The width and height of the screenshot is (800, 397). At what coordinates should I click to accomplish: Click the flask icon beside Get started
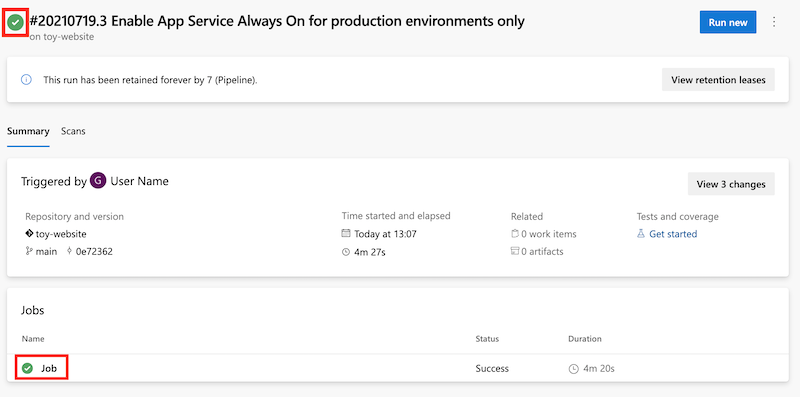click(641, 234)
